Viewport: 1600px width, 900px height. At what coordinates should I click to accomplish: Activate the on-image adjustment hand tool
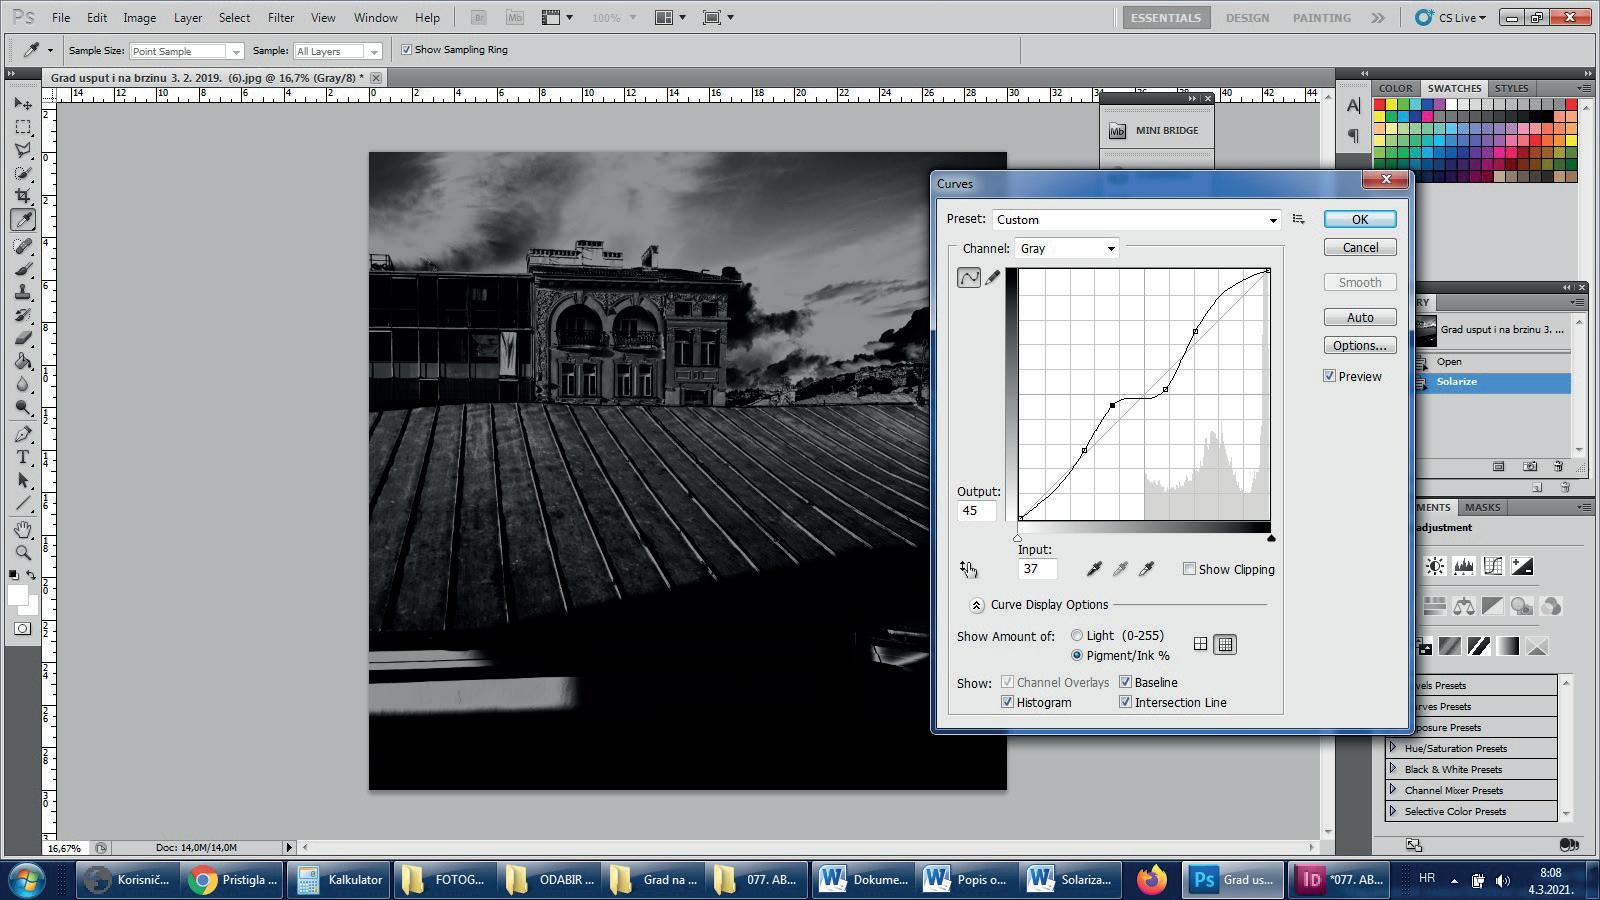(x=968, y=569)
